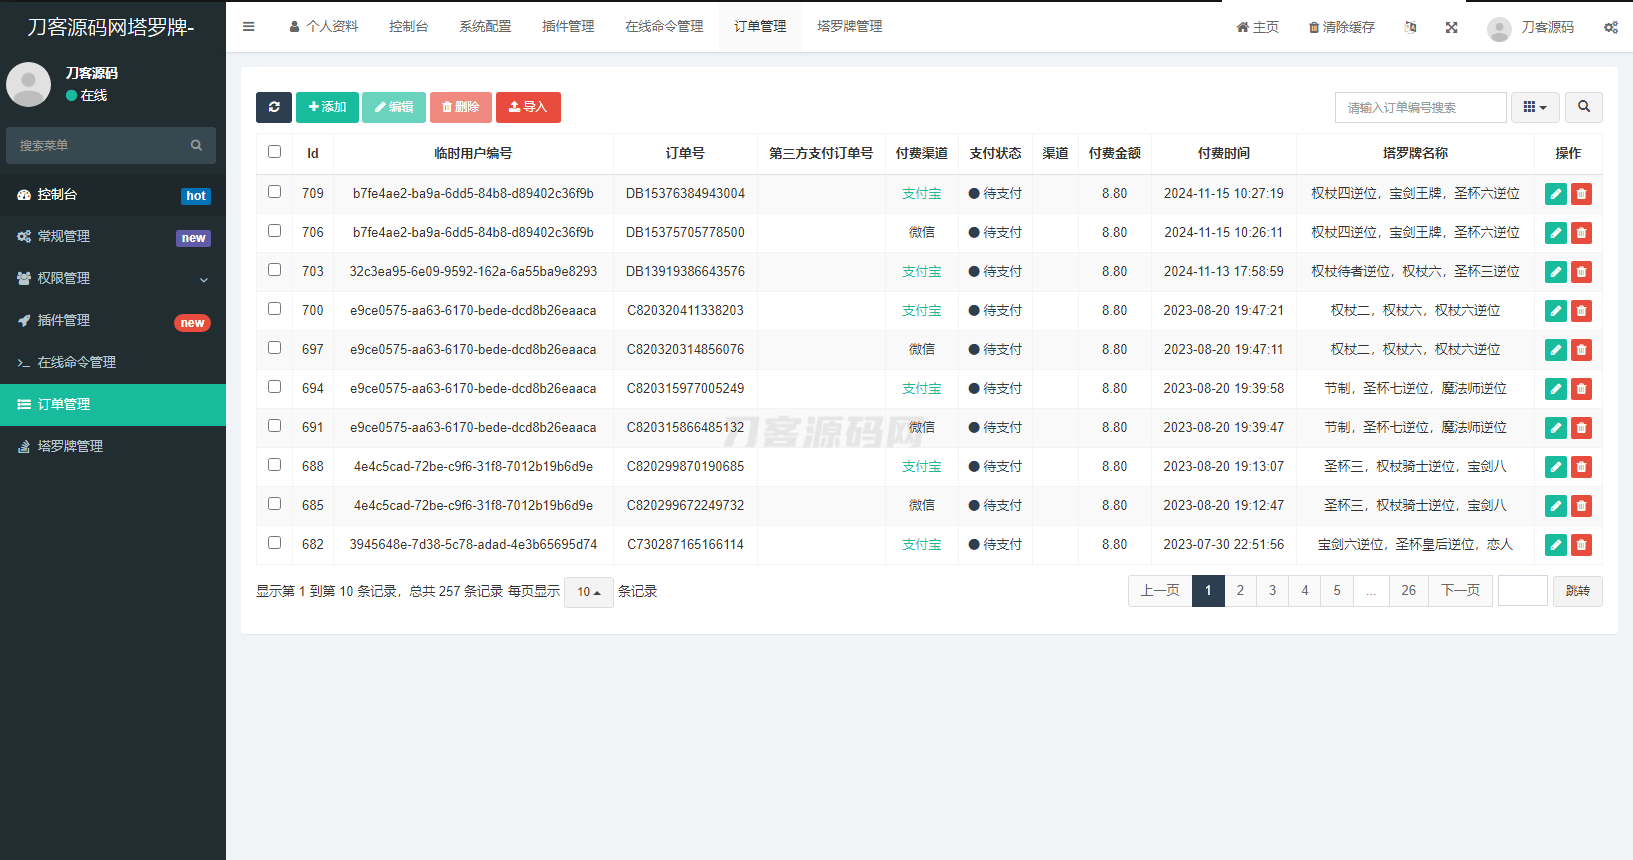Click the green edit icon for order 709
This screenshot has height=860, width=1633.
pos(1555,194)
